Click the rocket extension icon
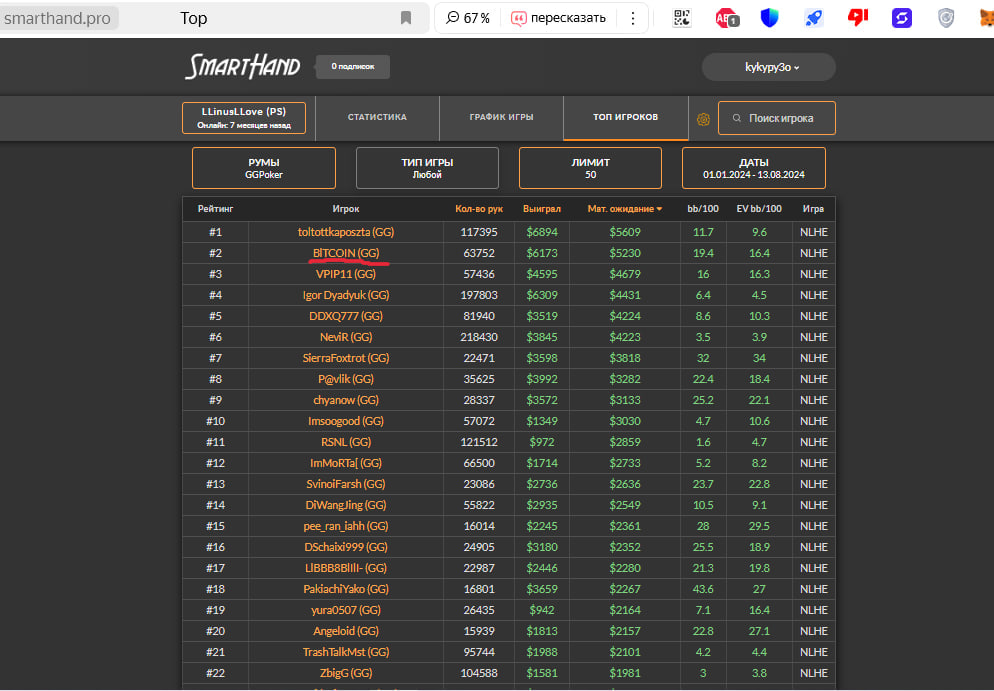The image size is (994, 691). coord(813,18)
